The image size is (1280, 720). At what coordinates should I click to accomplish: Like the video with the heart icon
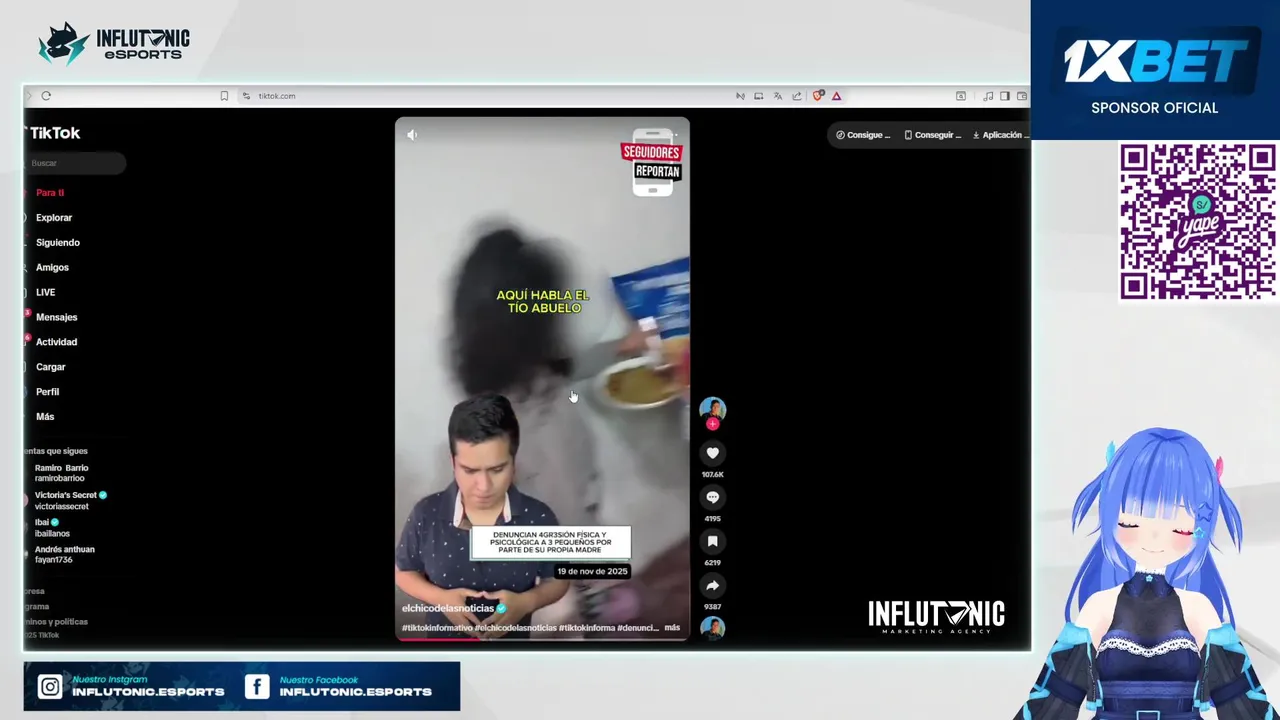point(712,453)
